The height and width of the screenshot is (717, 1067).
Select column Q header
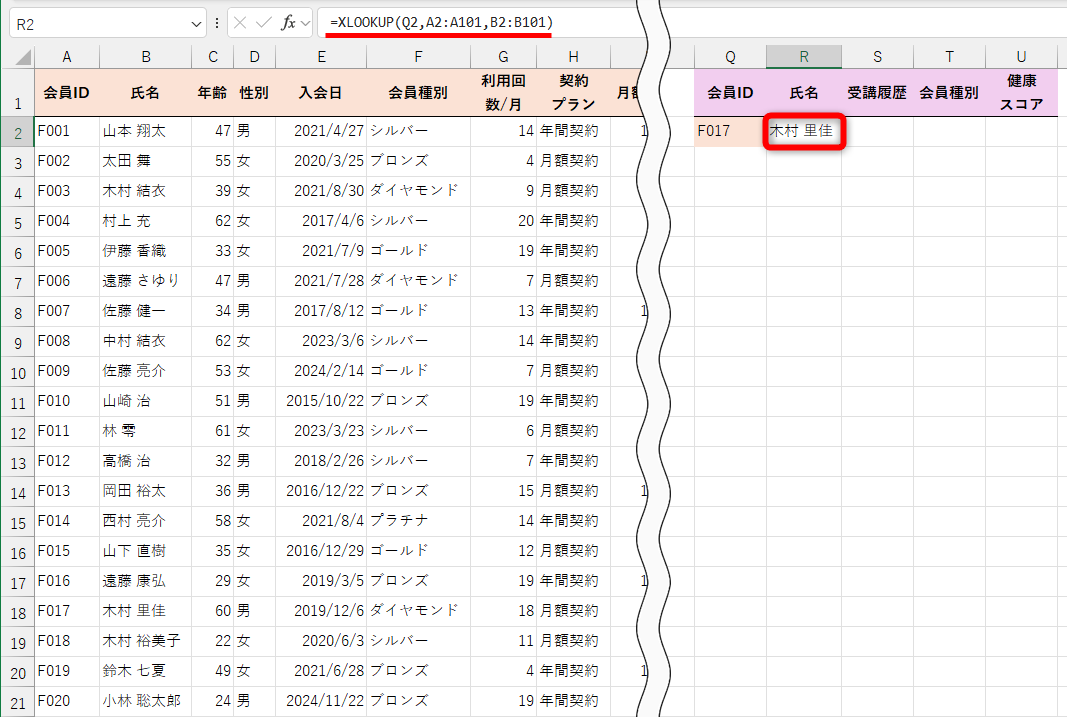[x=729, y=56]
